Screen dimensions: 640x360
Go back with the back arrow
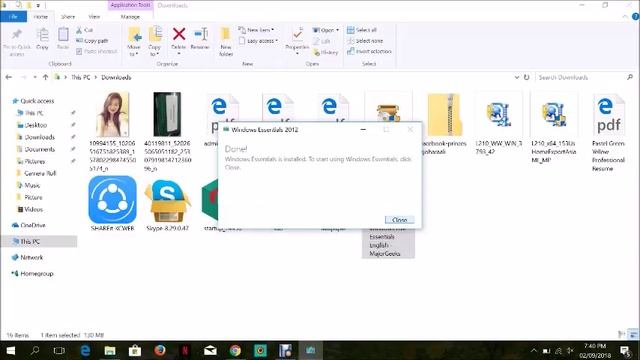click(x=9, y=77)
